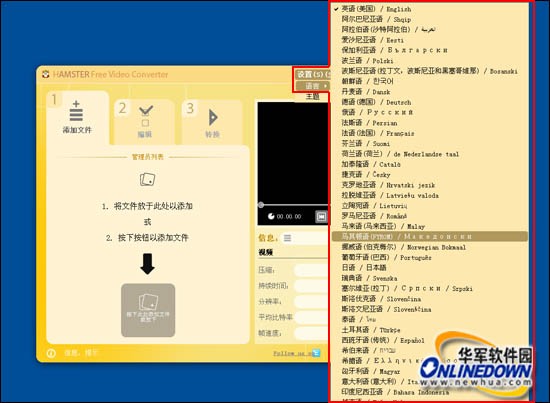
Task: Click the snapshot icon beside the timecode
Action: [x=321, y=216]
